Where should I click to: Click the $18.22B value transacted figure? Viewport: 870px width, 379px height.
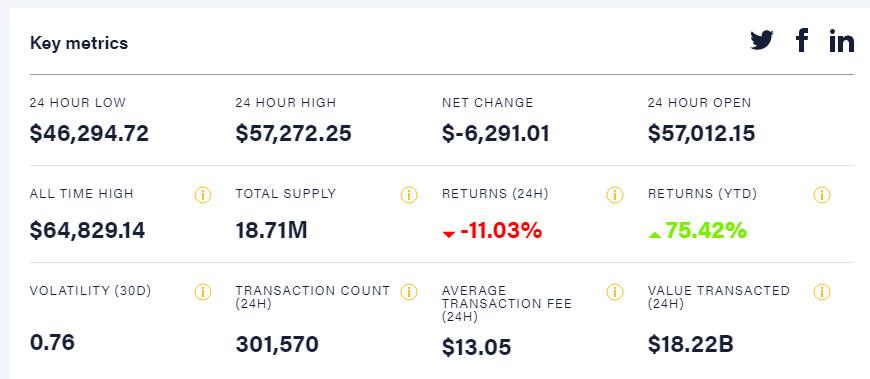click(x=691, y=345)
